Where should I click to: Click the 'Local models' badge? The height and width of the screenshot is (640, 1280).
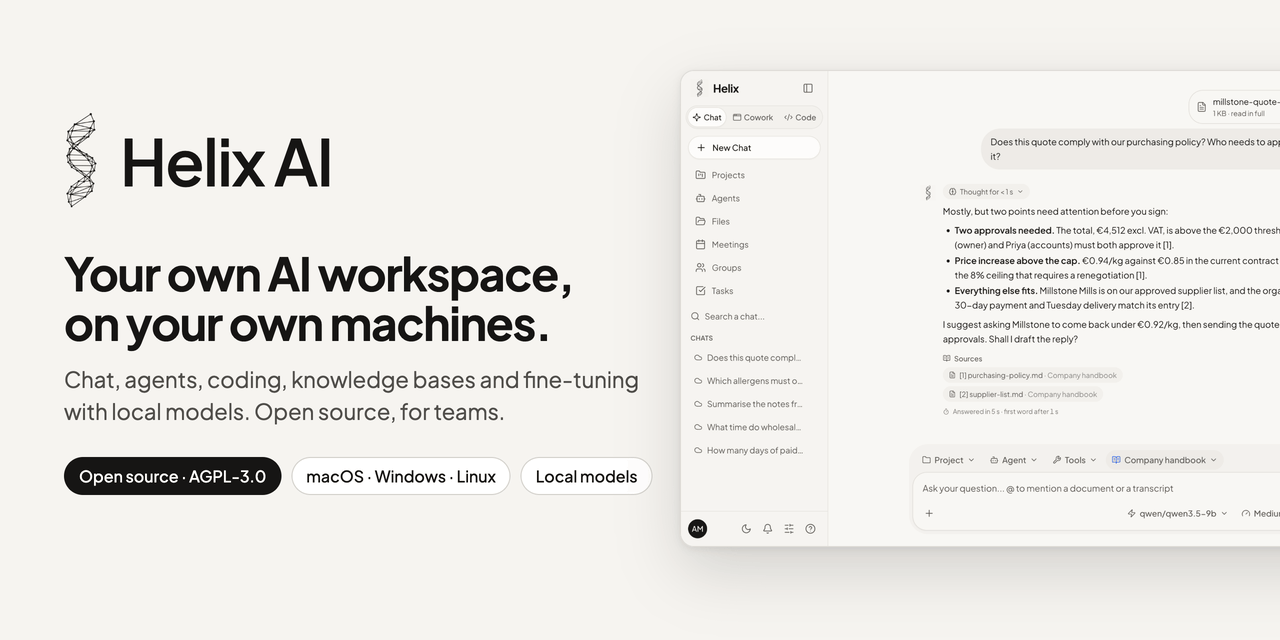coord(586,476)
